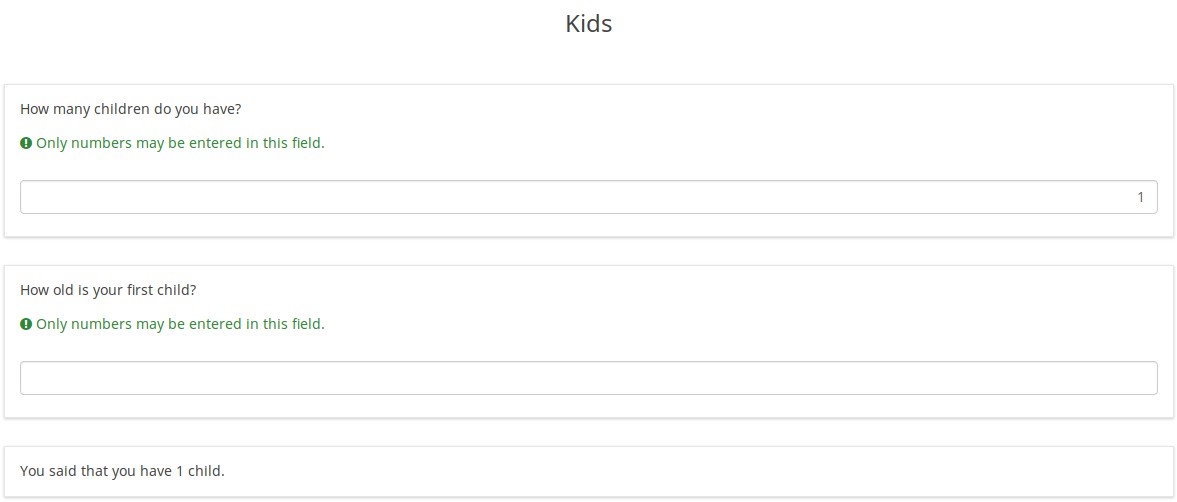Viewport: 1177px width, 502px height.
Task: Select the "How many children do you have?" label
Action: coord(130,109)
